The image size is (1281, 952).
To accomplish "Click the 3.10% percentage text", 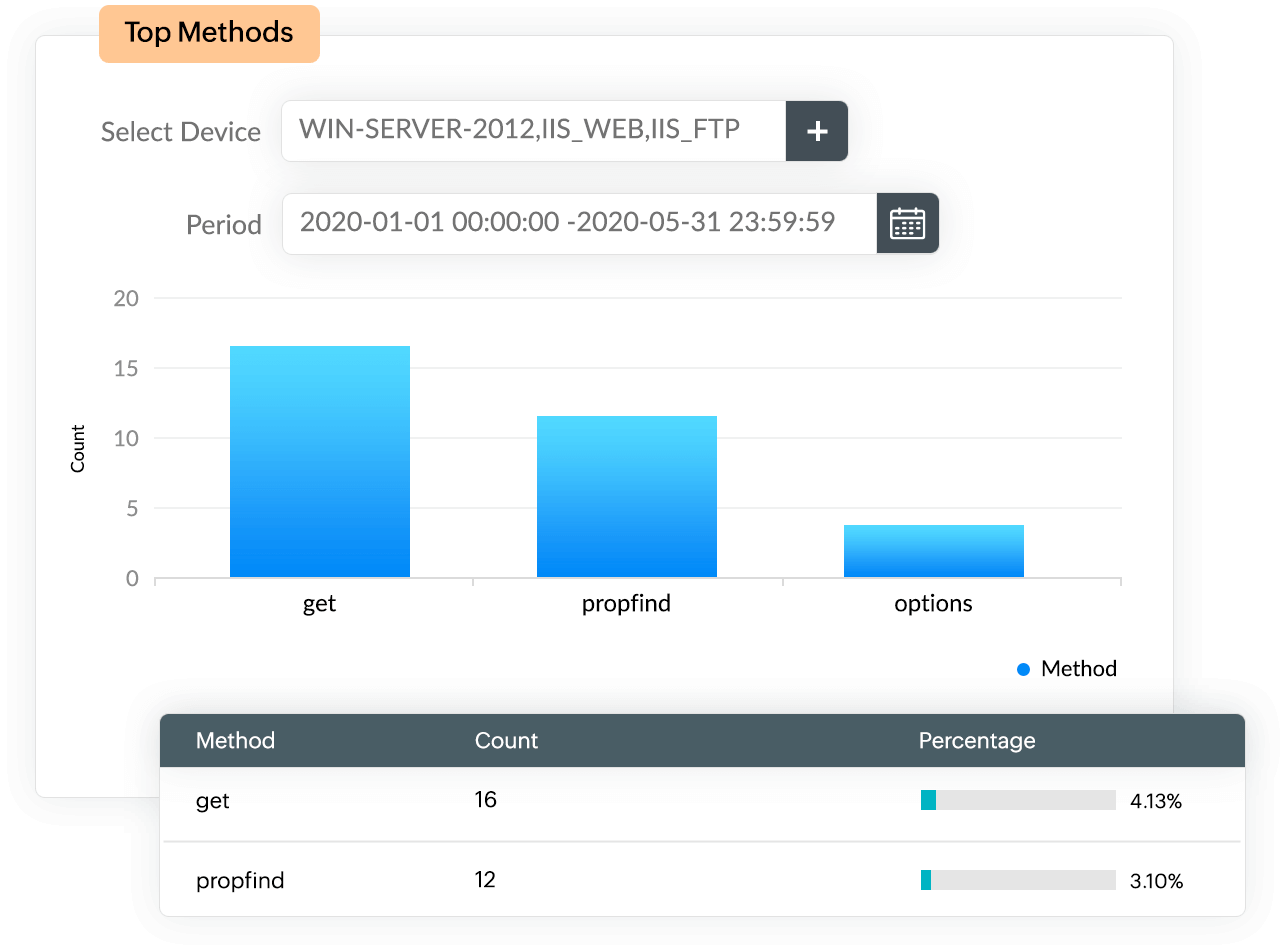I will 1156,881.
